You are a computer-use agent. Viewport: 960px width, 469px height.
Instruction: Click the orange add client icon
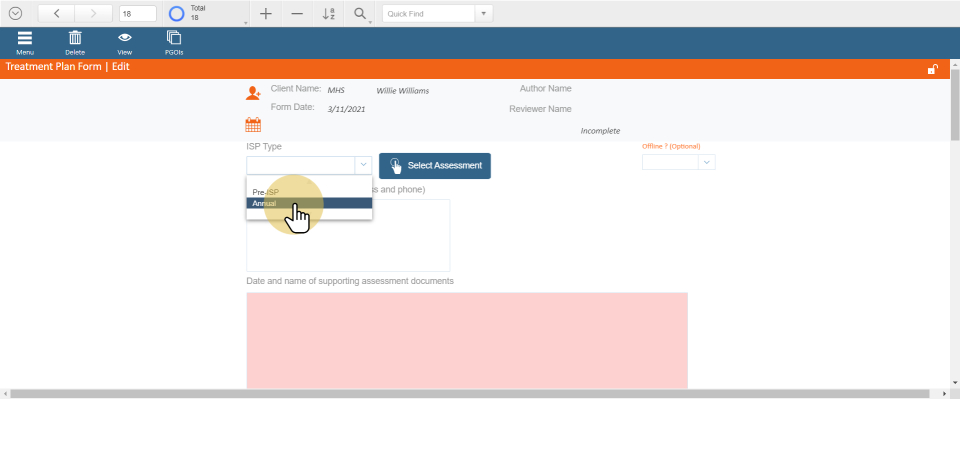pos(253,93)
